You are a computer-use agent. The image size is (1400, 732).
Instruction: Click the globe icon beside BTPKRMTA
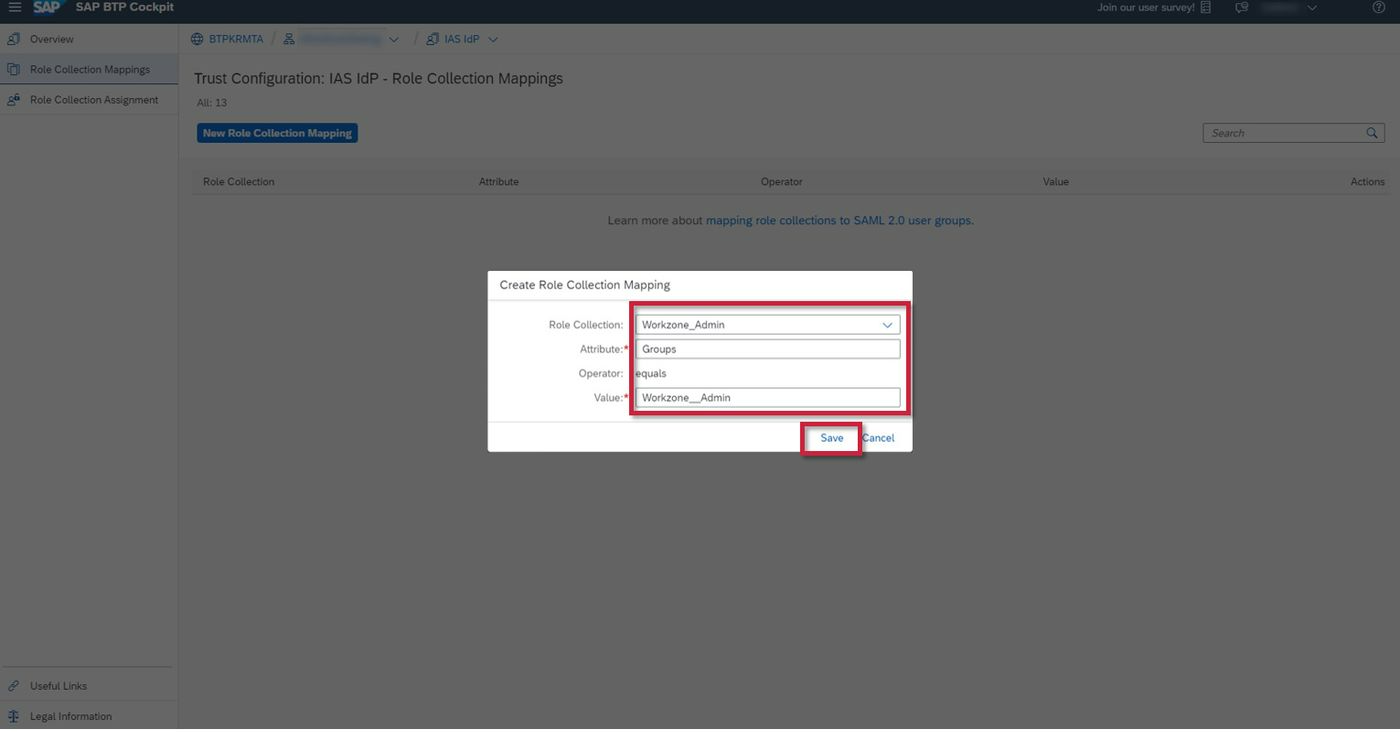(x=197, y=39)
